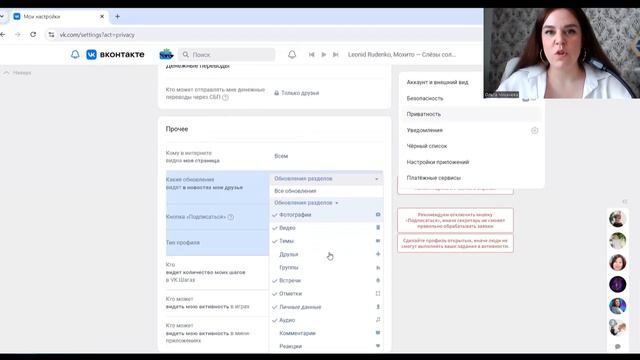The image size is (640, 360).
Task: Open site information icon in address bar
Action: [51, 35]
